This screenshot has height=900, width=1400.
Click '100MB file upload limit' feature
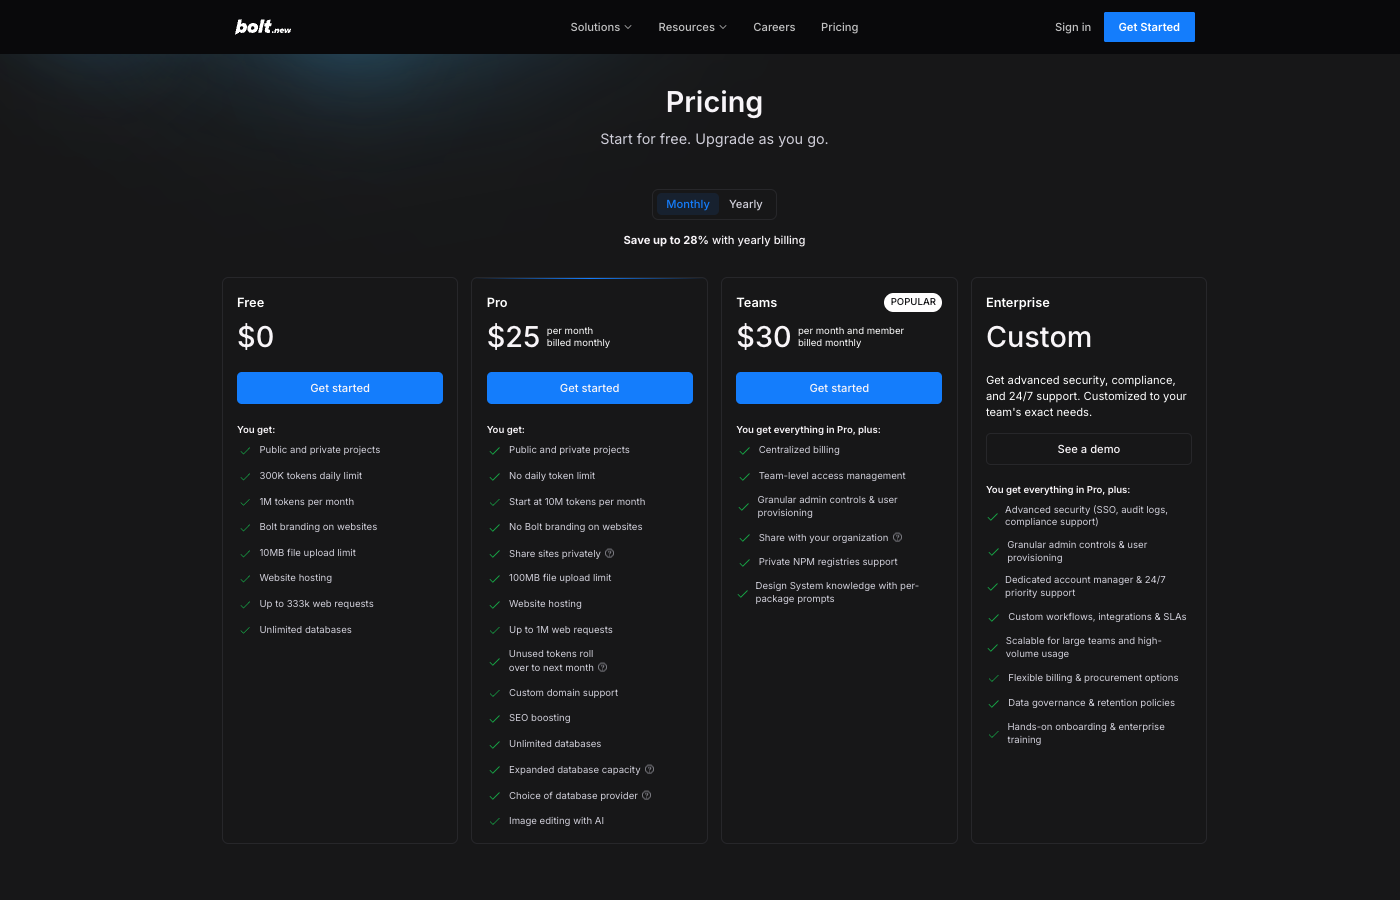click(x=560, y=578)
